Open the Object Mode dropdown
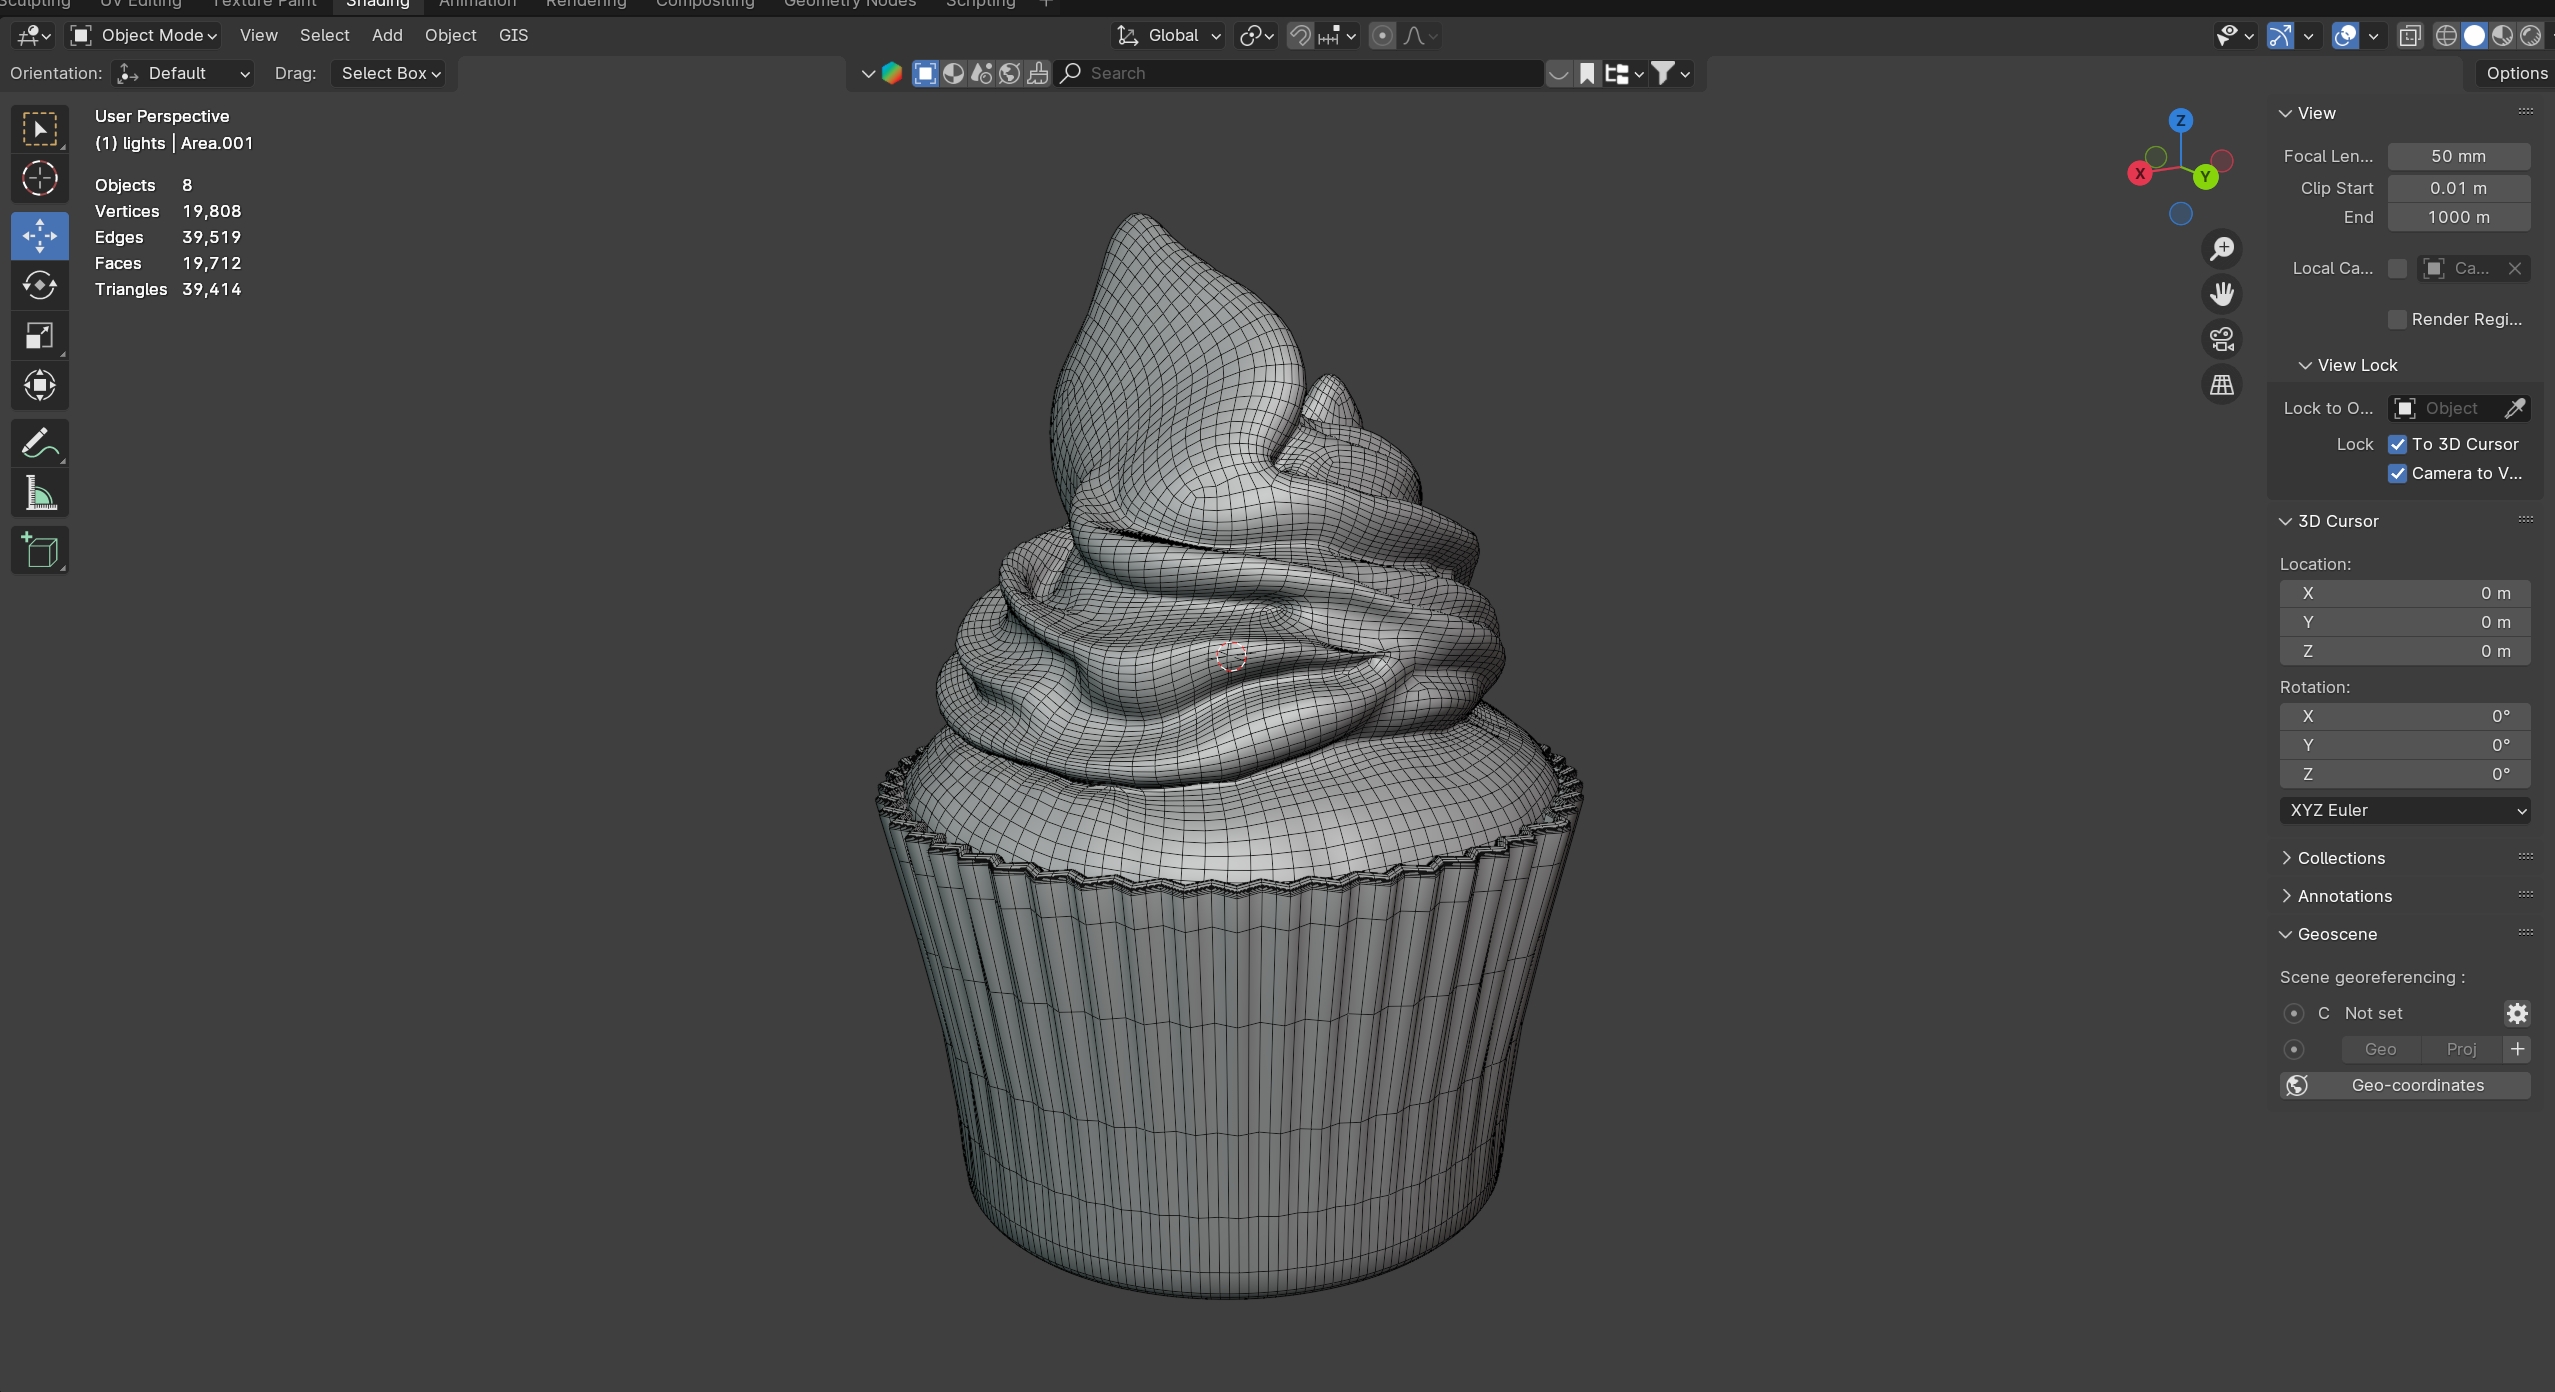Viewport: 2555px width, 1392px height. click(145, 36)
